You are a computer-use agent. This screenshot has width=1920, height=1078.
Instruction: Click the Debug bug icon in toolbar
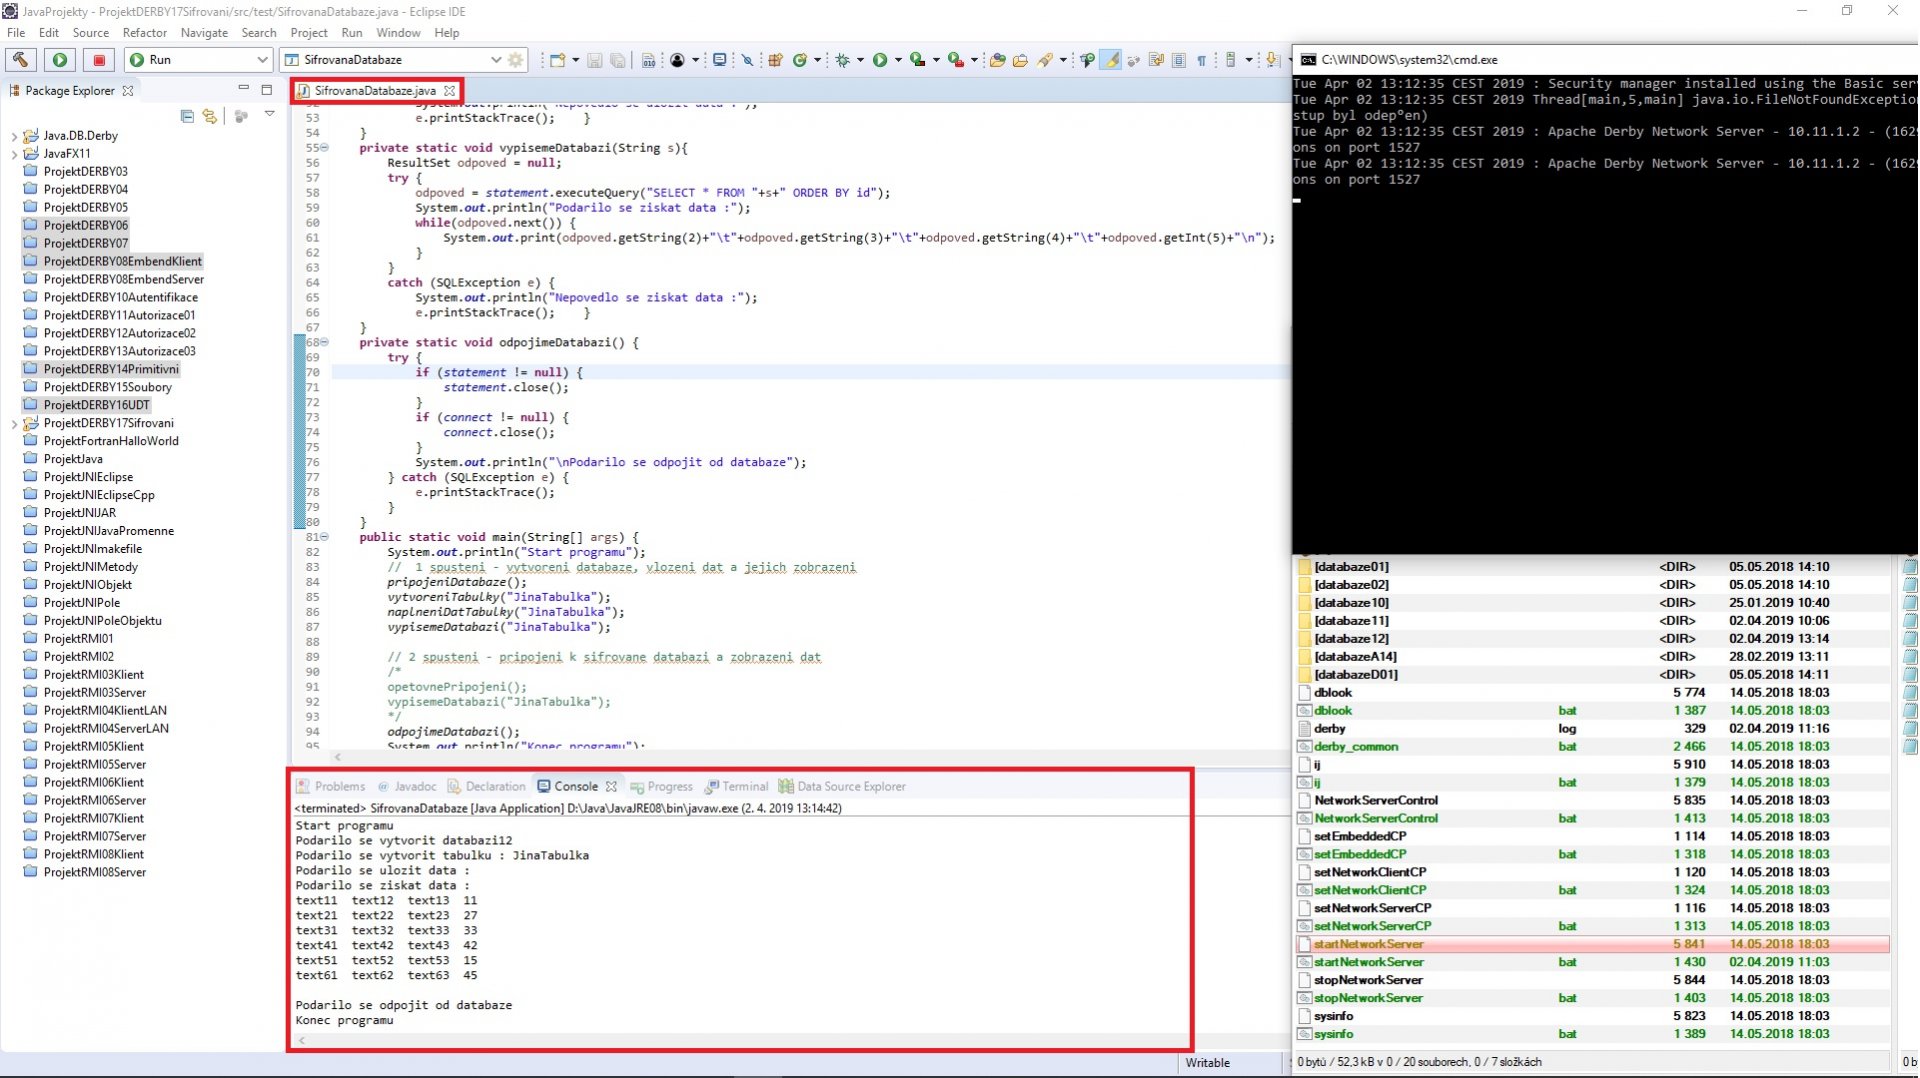coord(842,60)
